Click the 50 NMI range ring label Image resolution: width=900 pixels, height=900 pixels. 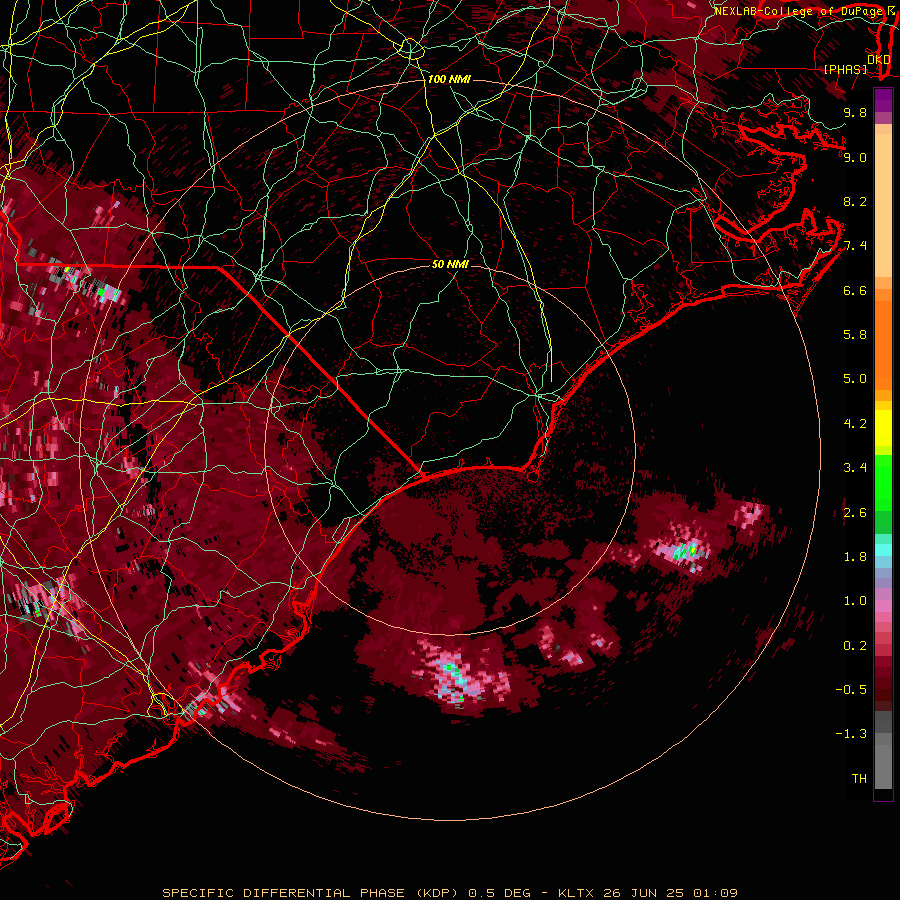[450, 264]
